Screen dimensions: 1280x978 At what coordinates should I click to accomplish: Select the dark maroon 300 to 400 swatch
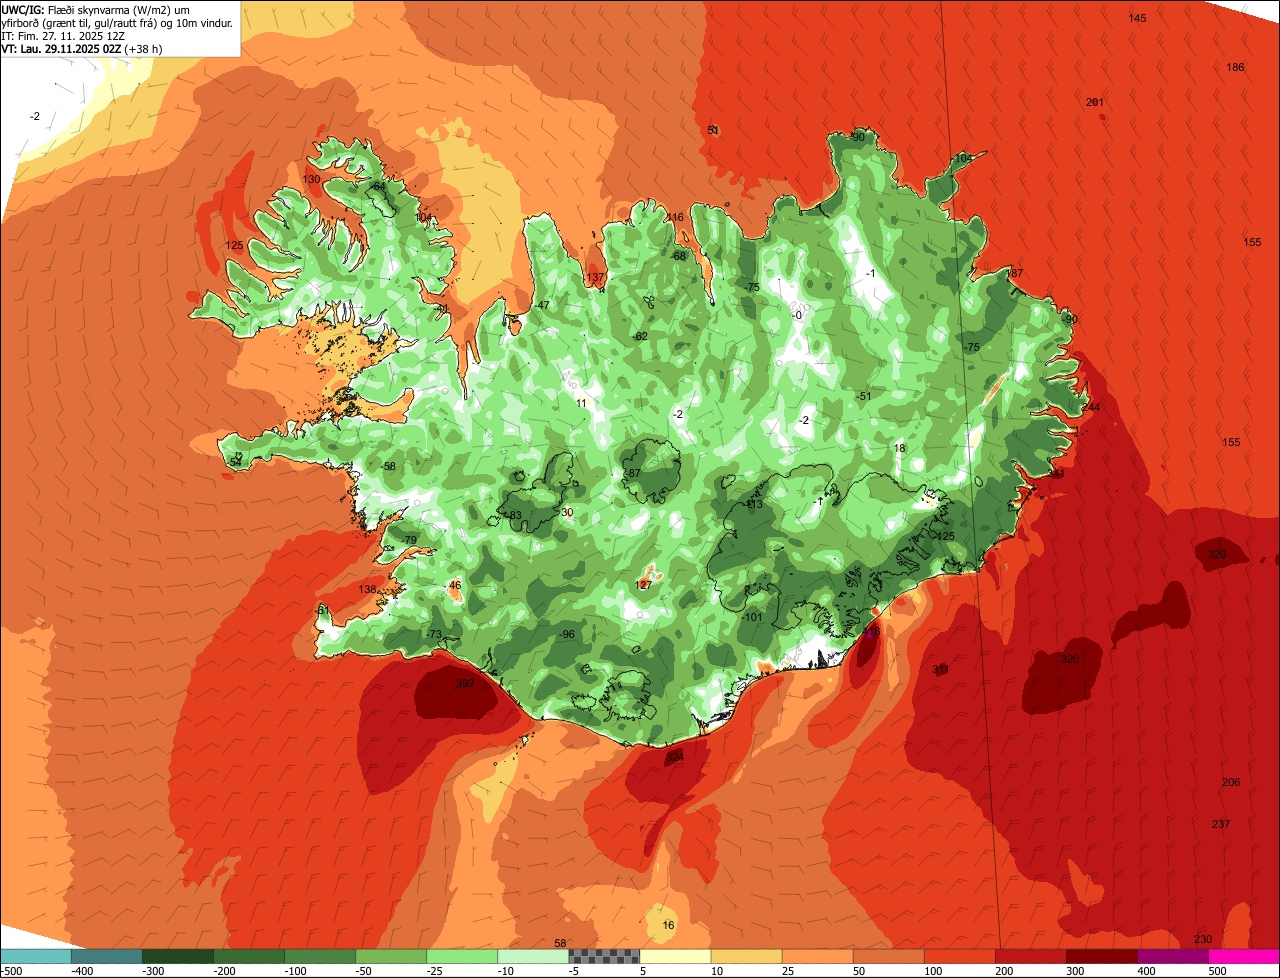(x=1101, y=956)
